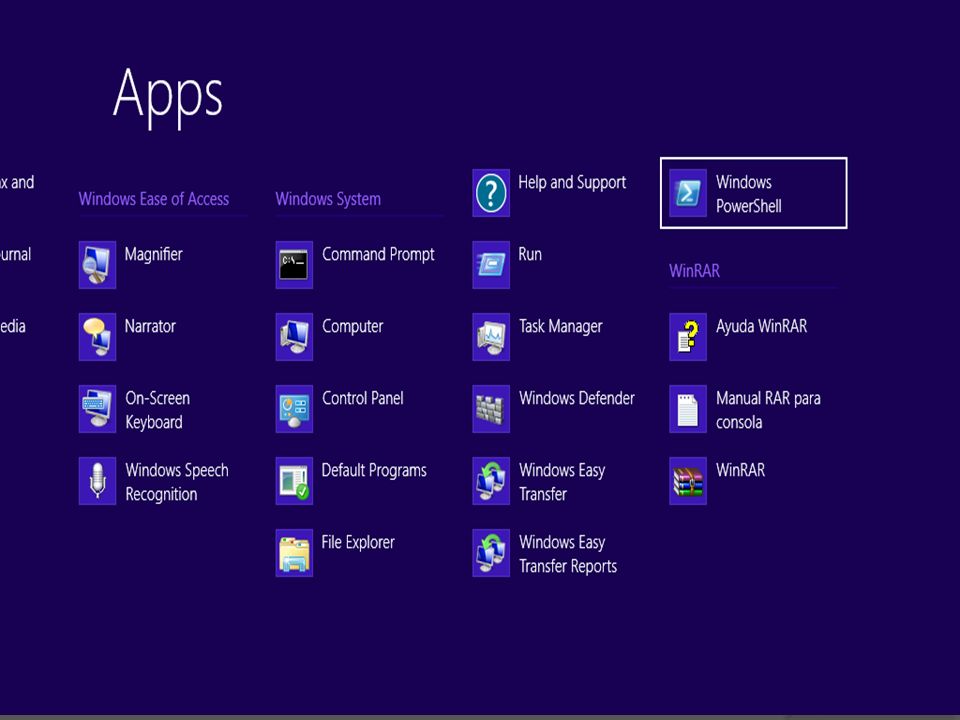Open File Explorer icon
The width and height of the screenshot is (960, 720).
tap(294, 552)
